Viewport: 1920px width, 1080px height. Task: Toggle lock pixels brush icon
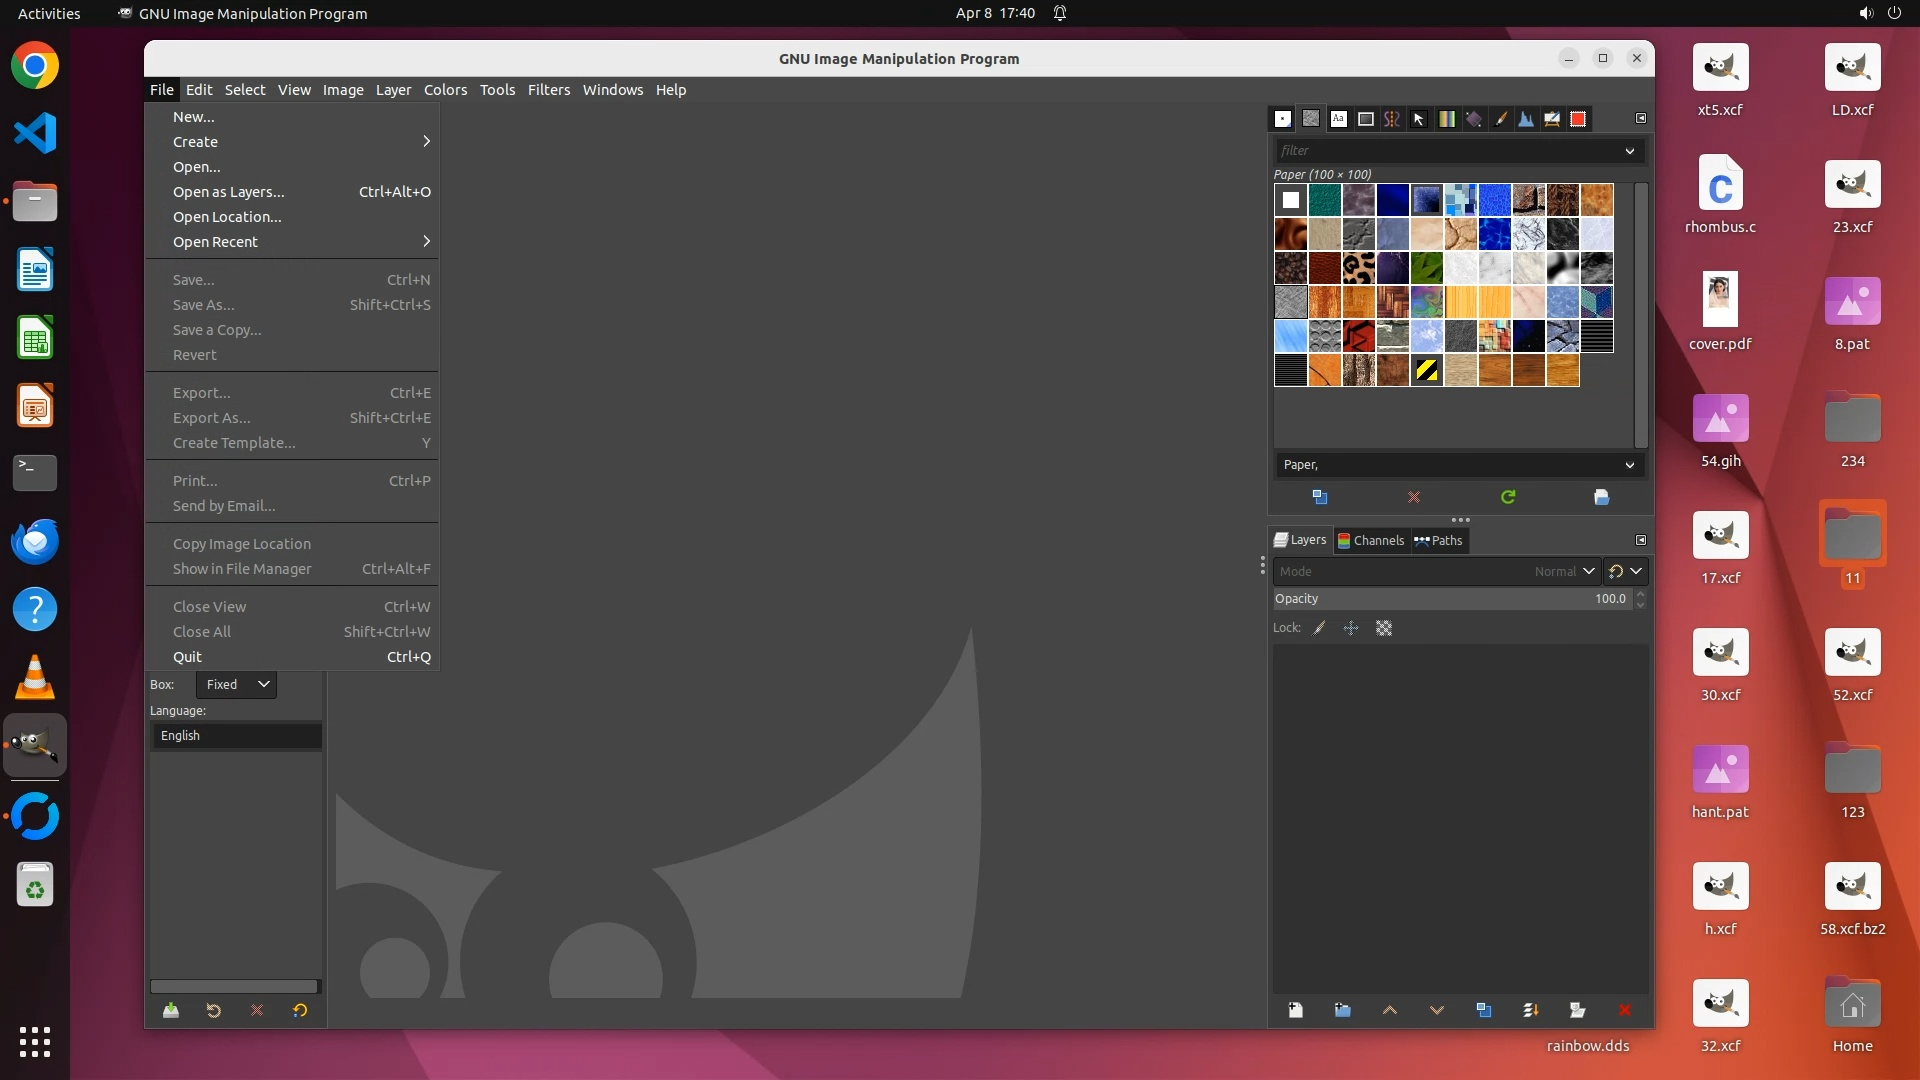pyautogui.click(x=1320, y=628)
